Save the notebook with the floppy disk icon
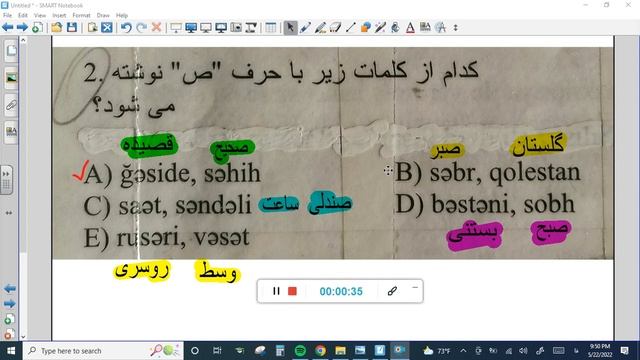 tap(72, 27)
